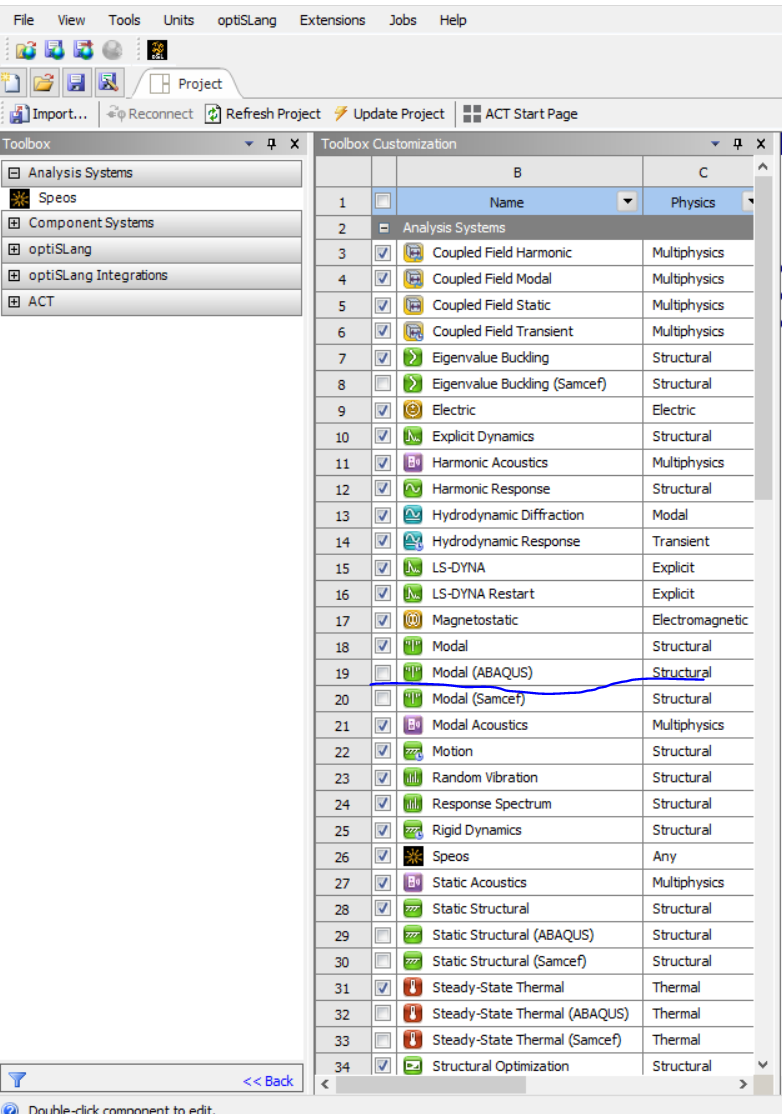
Task: Expand optiSLang Integrations group
Action: [13, 275]
